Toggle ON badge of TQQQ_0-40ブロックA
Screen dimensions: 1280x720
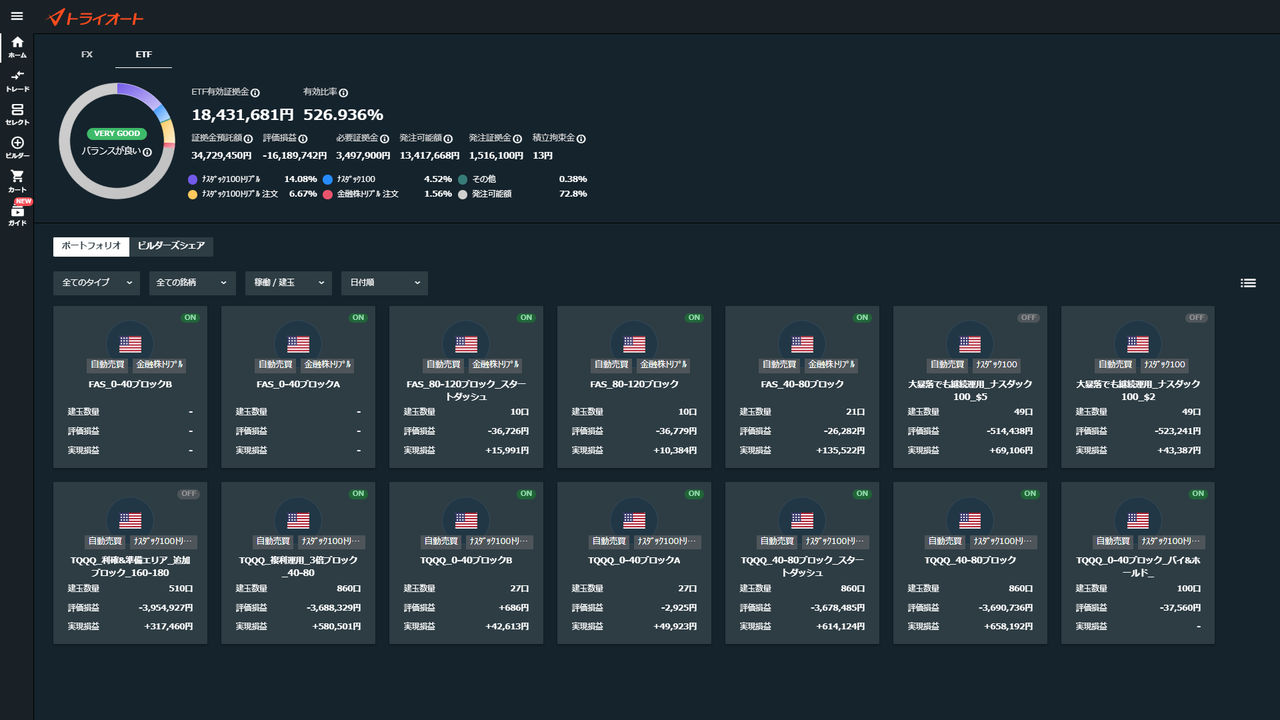(x=694, y=493)
